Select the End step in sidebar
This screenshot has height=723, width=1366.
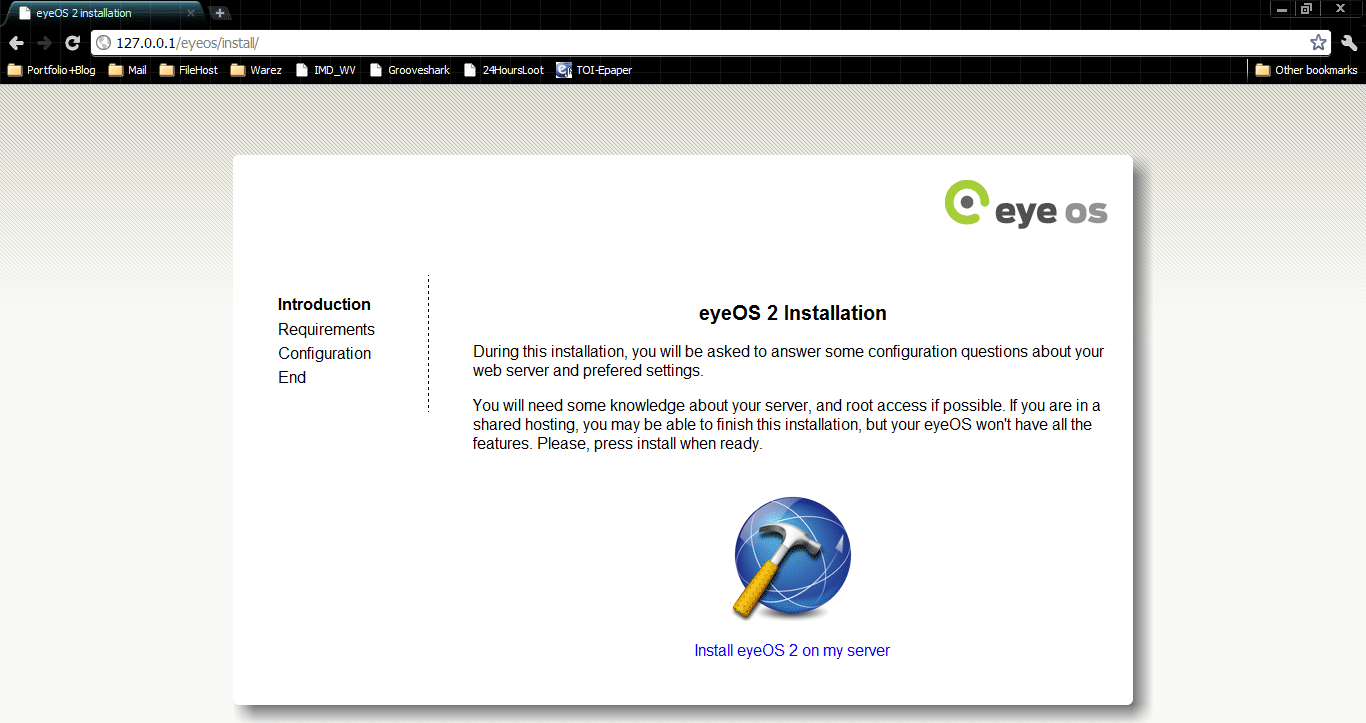292,377
